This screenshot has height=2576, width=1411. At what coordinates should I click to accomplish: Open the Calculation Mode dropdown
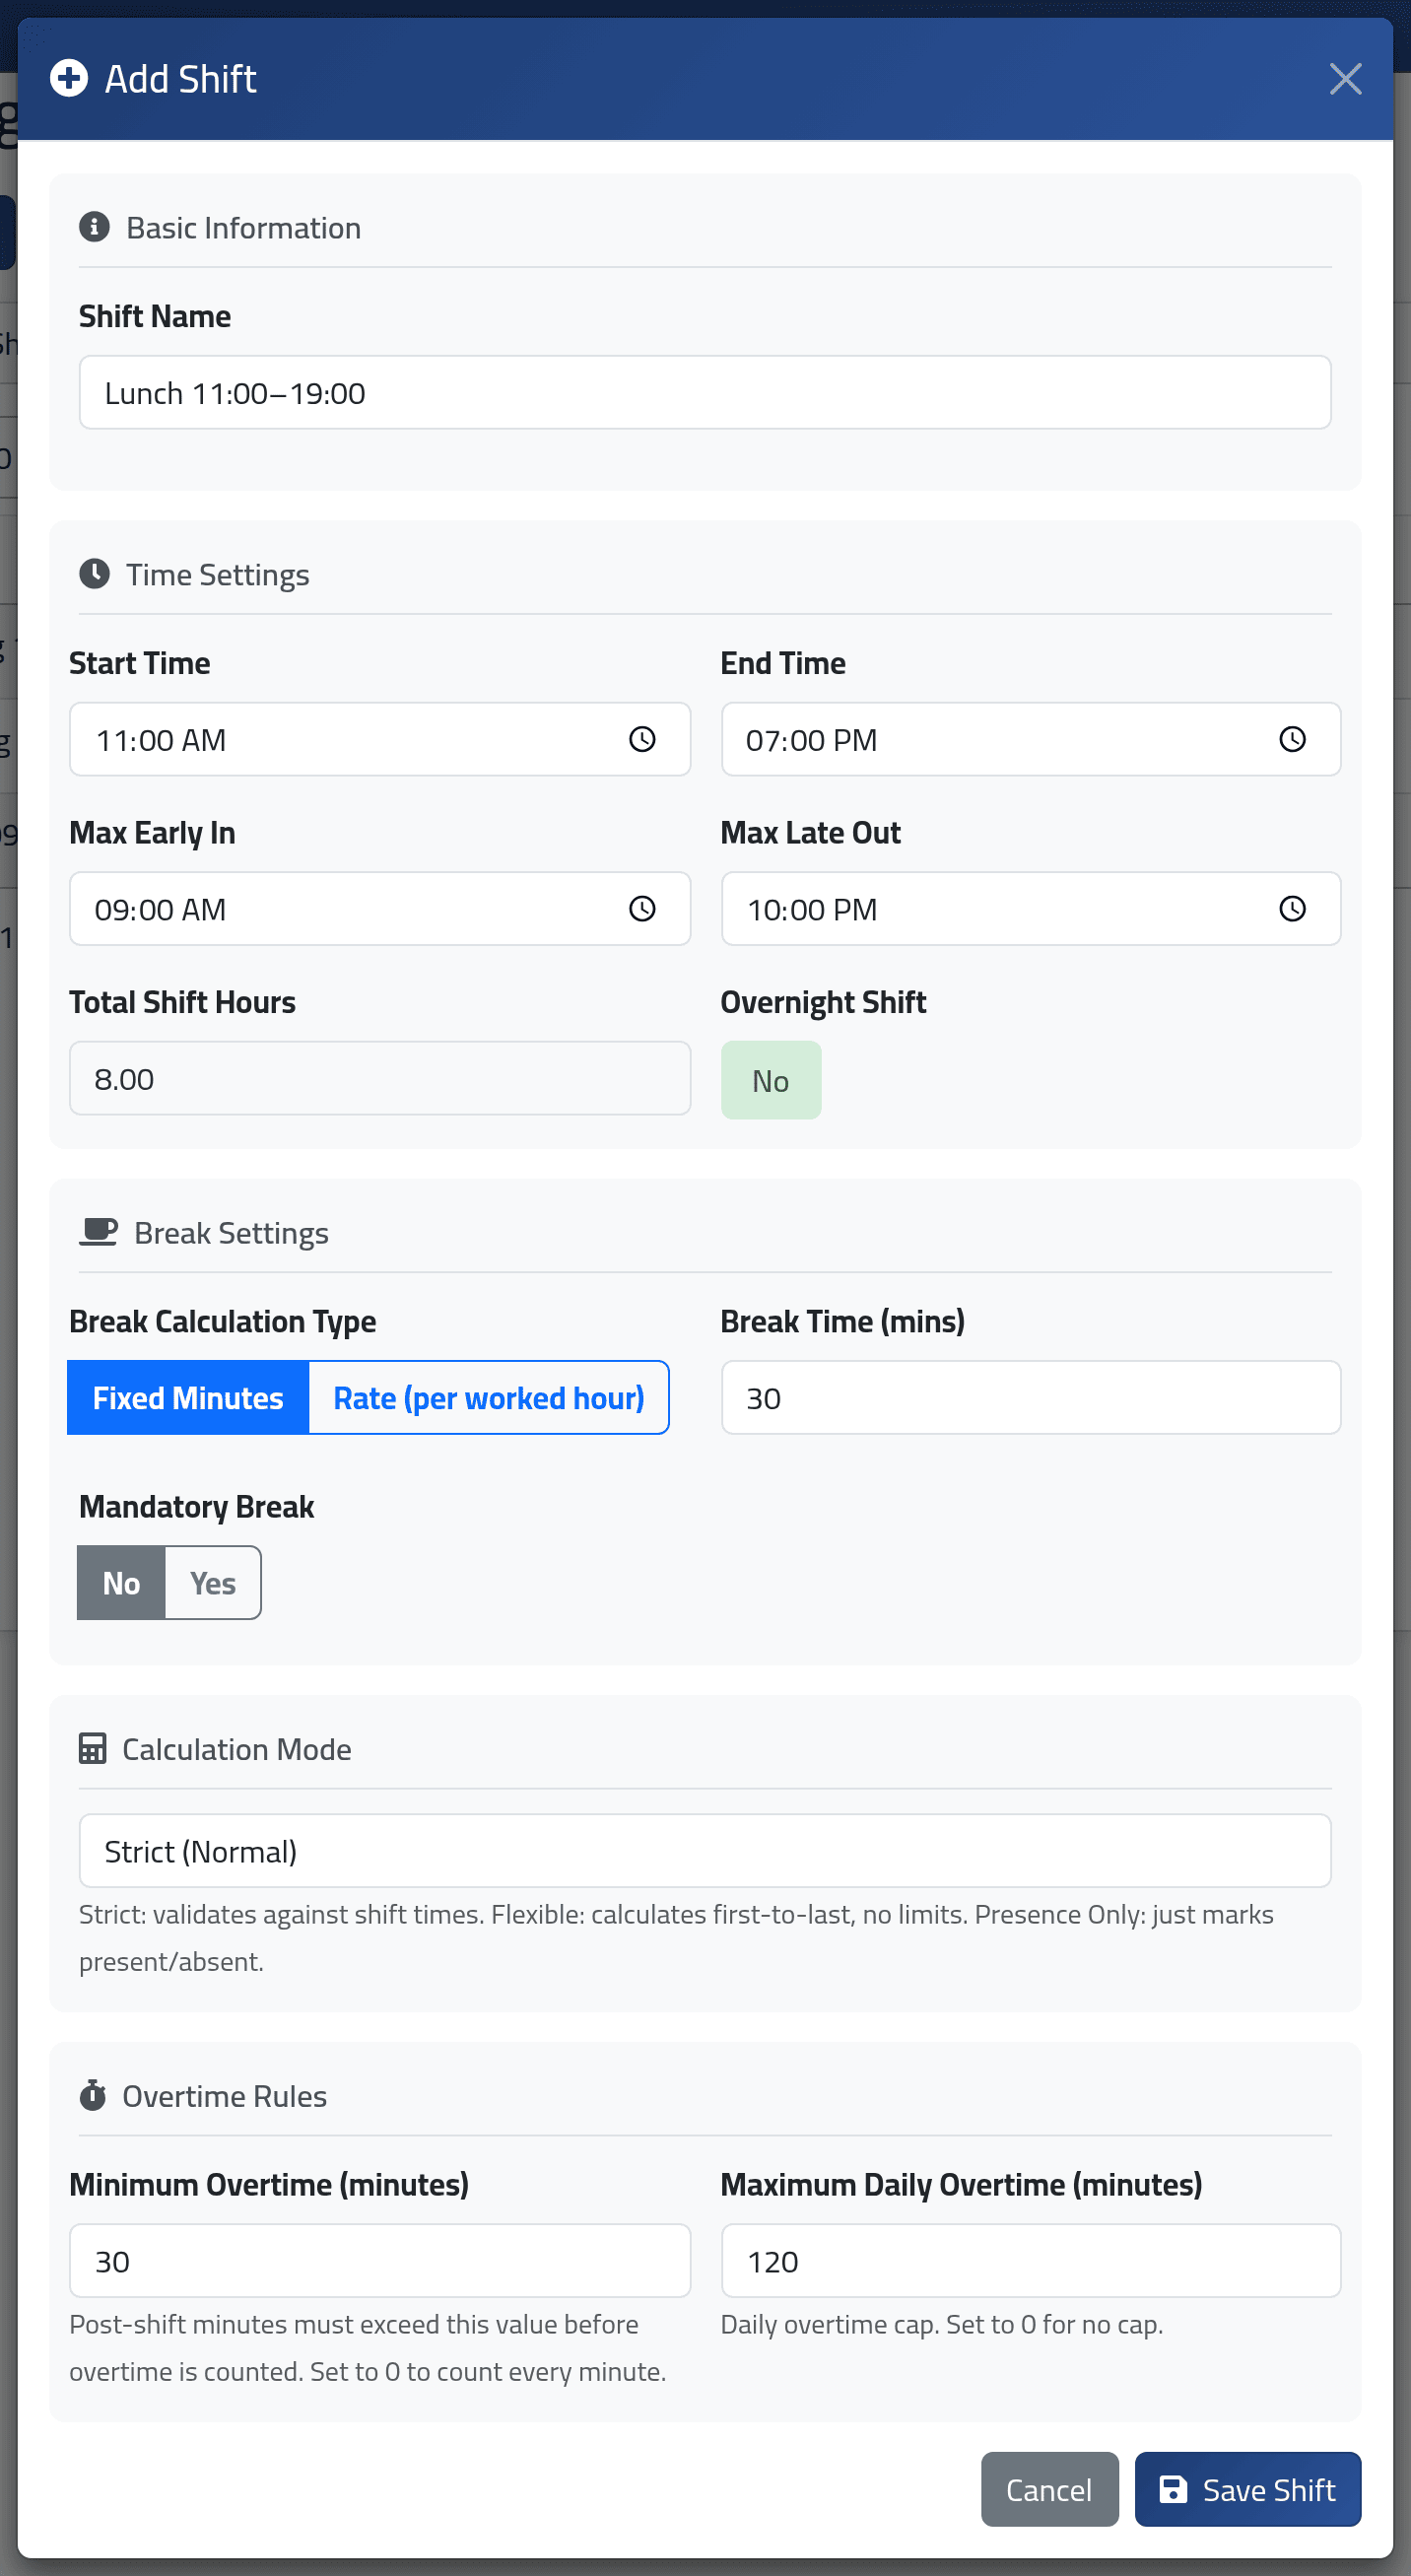coord(705,1851)
